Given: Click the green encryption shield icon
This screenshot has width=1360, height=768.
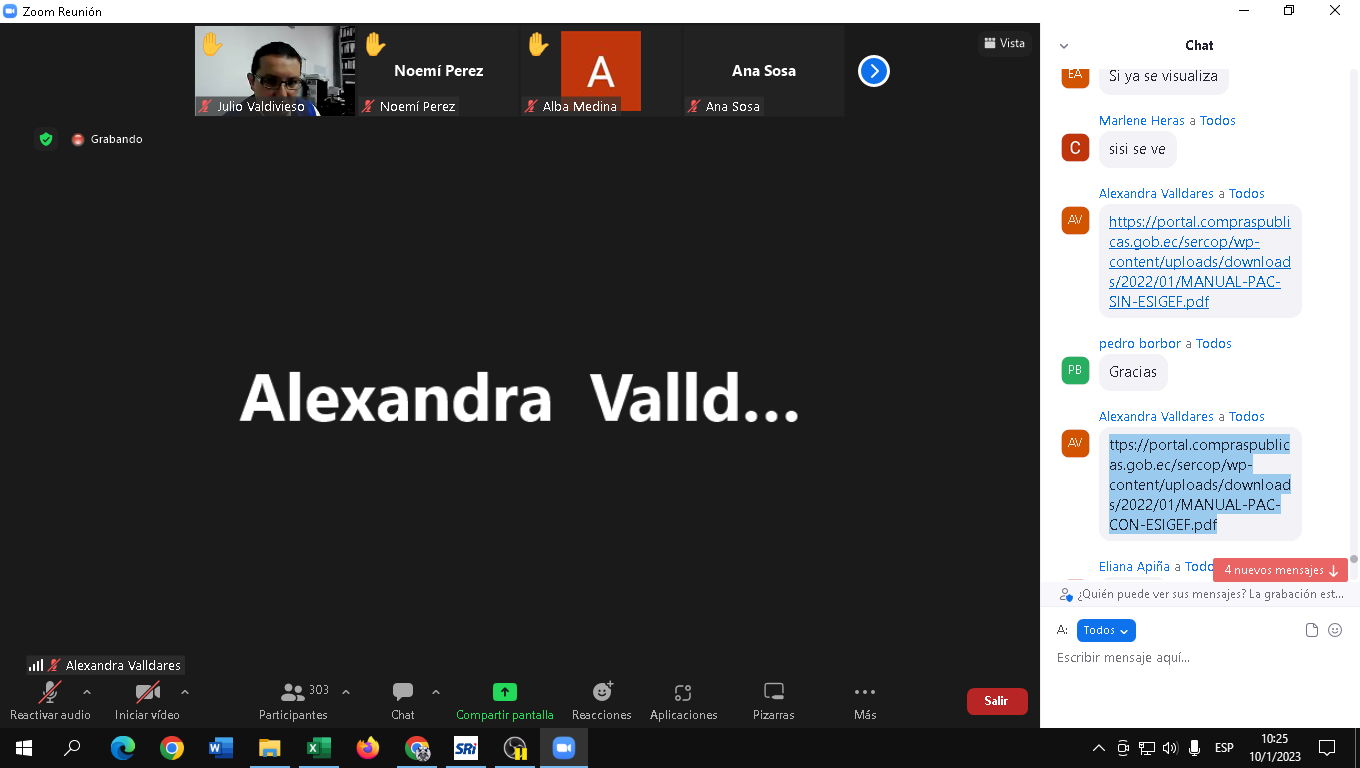Looking at the screenshot, I should point(45,139).
